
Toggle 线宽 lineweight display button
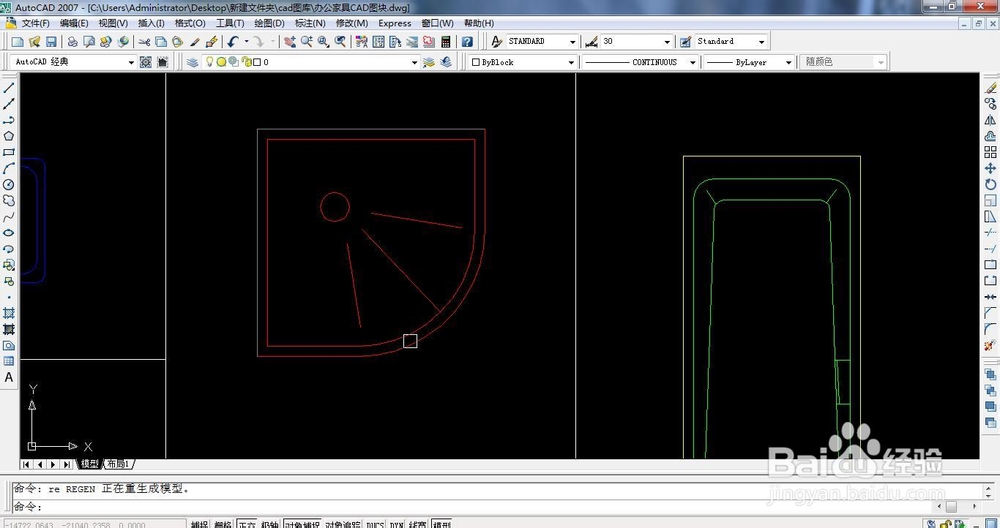(x=418, y=524)
